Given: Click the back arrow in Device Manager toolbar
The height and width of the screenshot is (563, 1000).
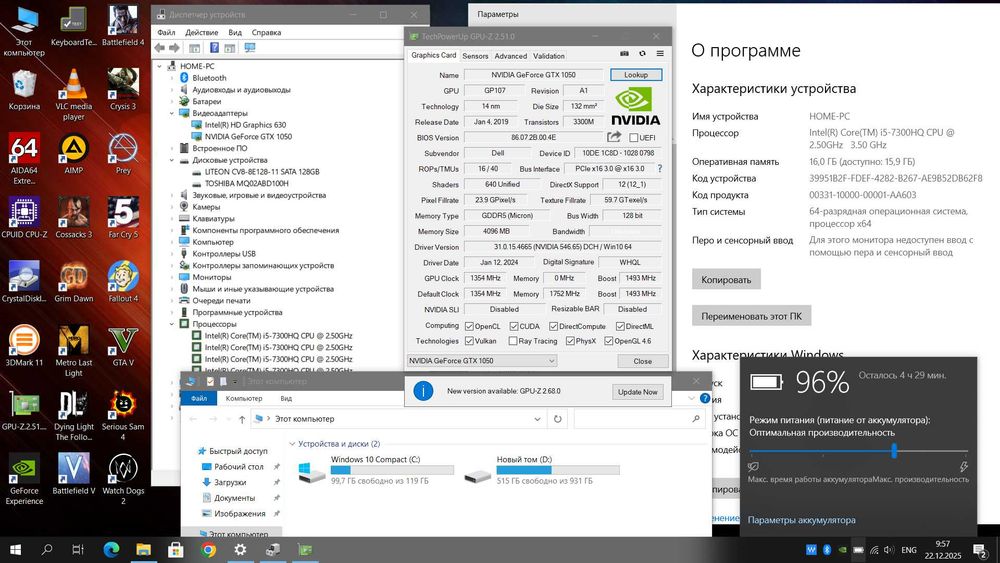Looking at the screenshot, I should (x=159, y=48).
